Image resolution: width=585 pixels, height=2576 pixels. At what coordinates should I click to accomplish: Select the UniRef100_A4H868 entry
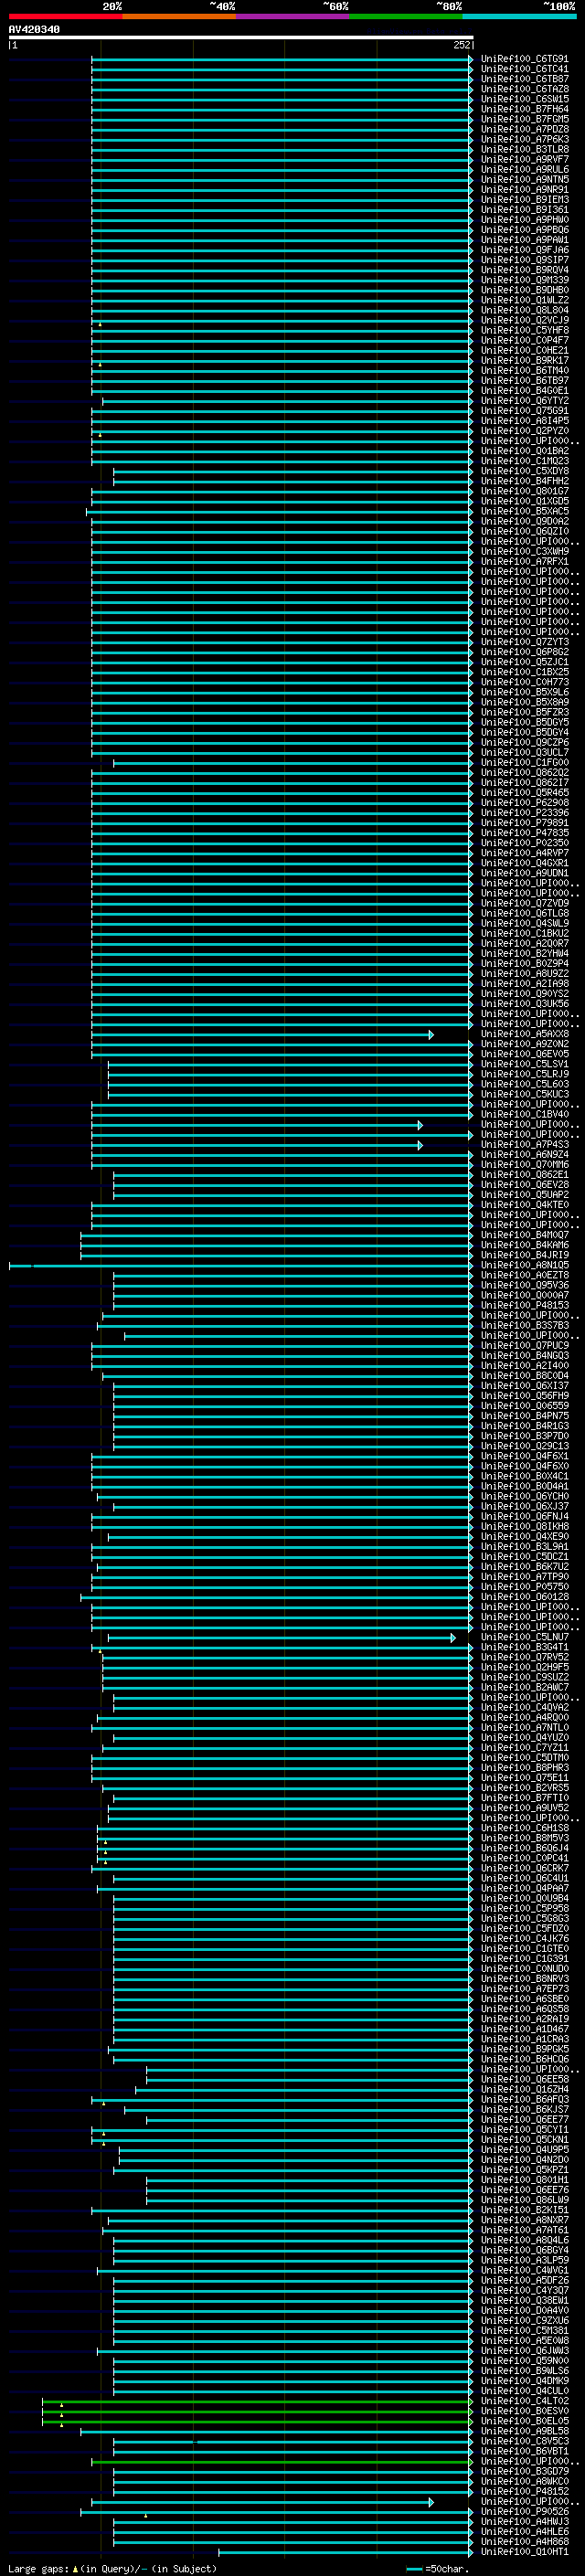coord(524,2542)
